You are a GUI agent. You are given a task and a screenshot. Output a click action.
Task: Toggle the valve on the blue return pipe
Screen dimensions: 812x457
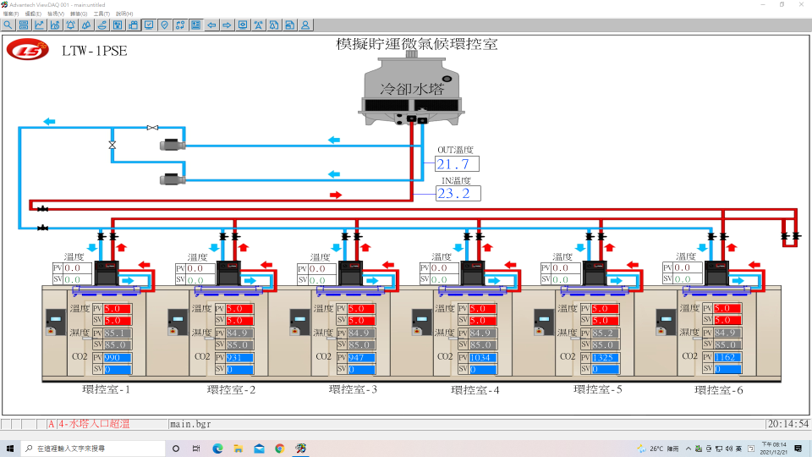(112, 146)
